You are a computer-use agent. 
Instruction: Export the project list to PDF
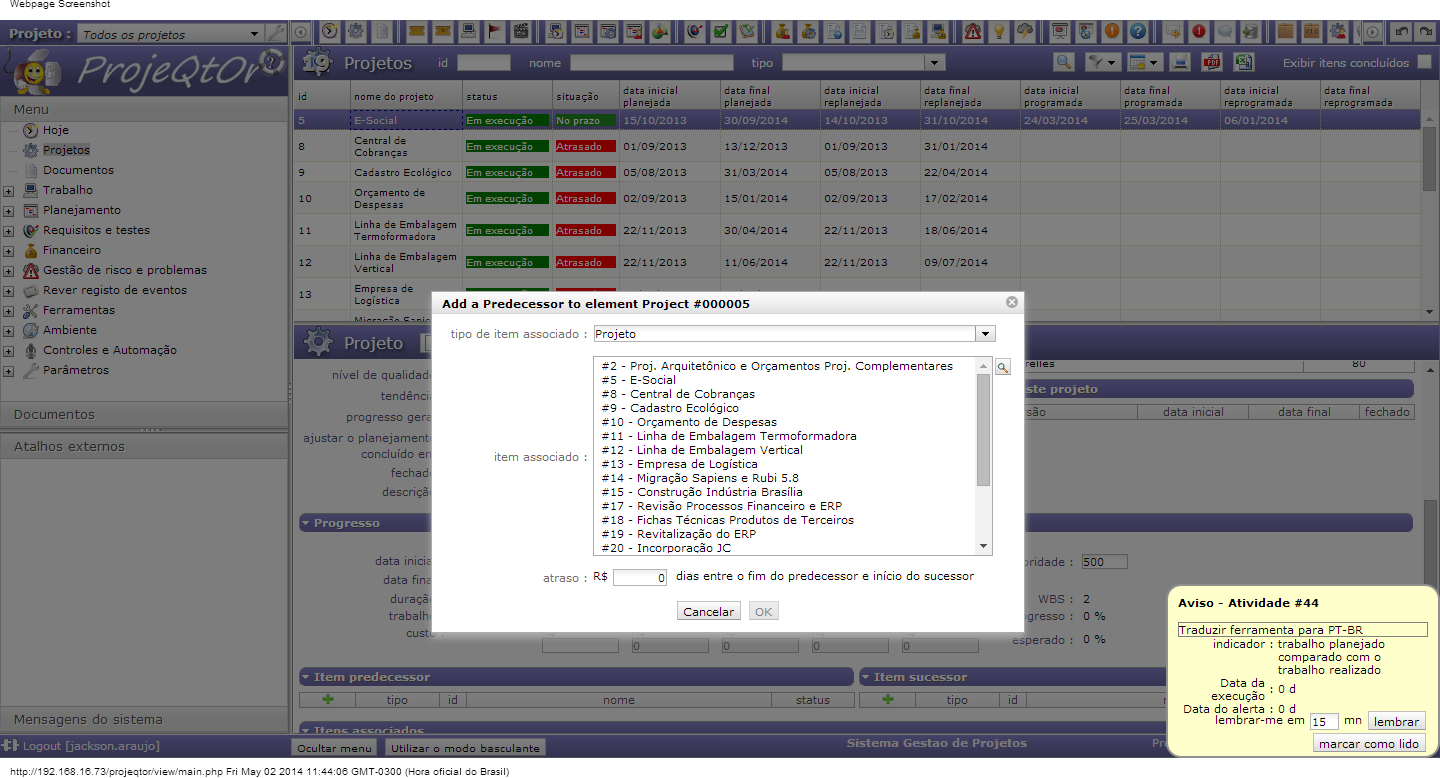pos(1211,62)
